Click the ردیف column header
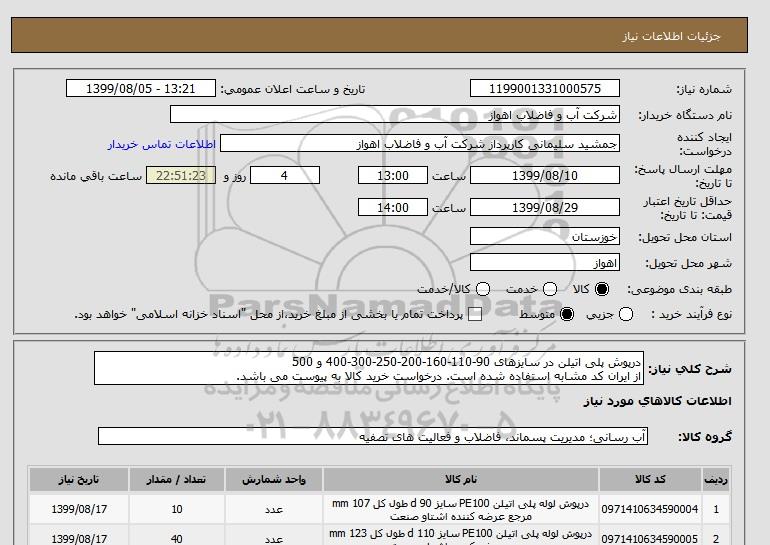Image resolution: width=770 pixels, height=545 pixels. click(x=716, y=479)
